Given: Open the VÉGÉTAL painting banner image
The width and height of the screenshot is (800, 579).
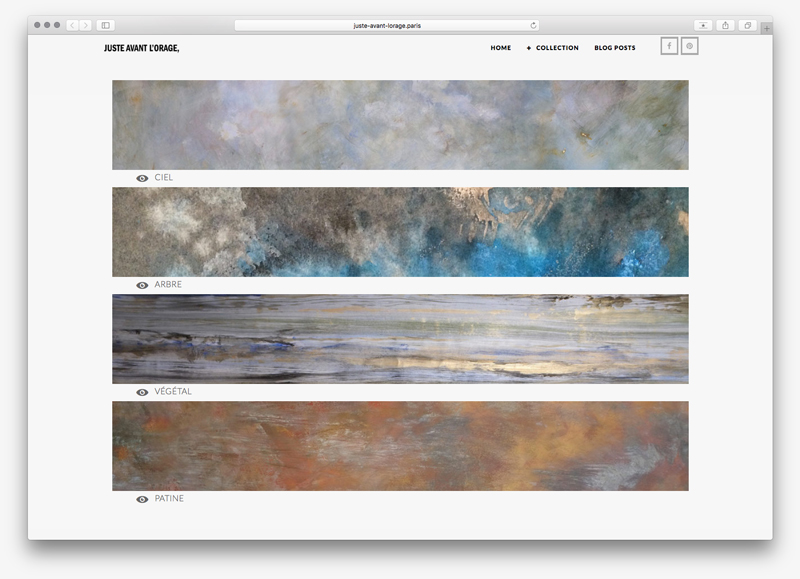Looking at the screenshot, I should [x=401, y=339].
